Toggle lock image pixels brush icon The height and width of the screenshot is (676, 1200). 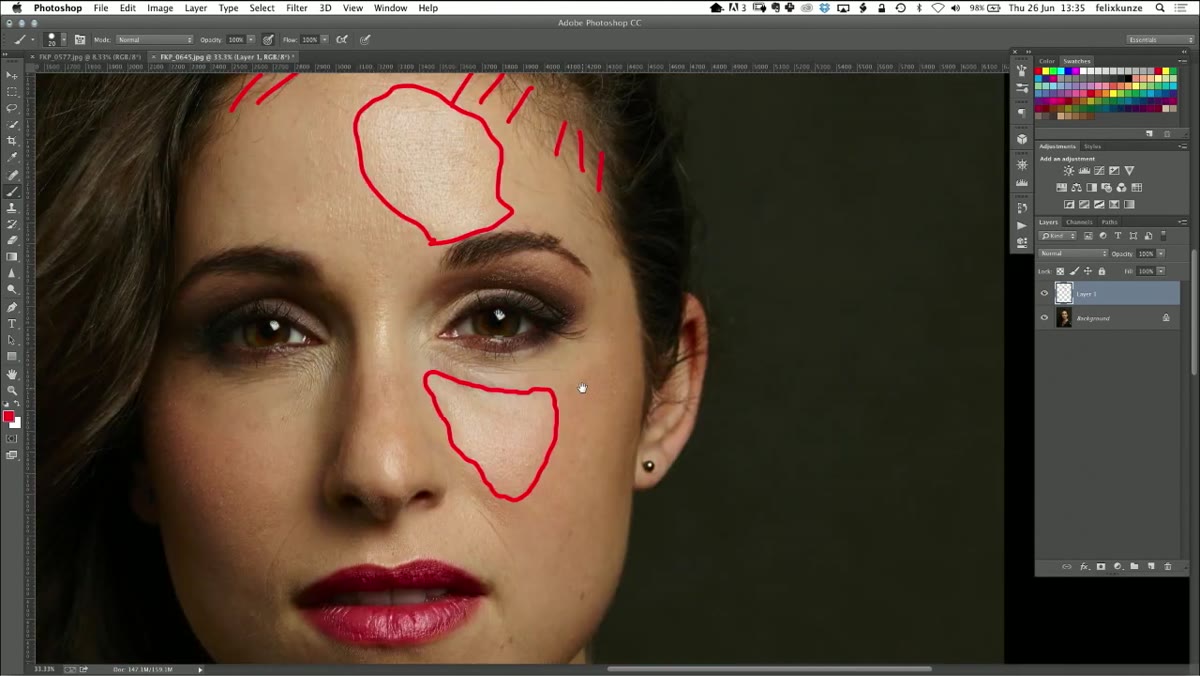[x=1074, y=271]
